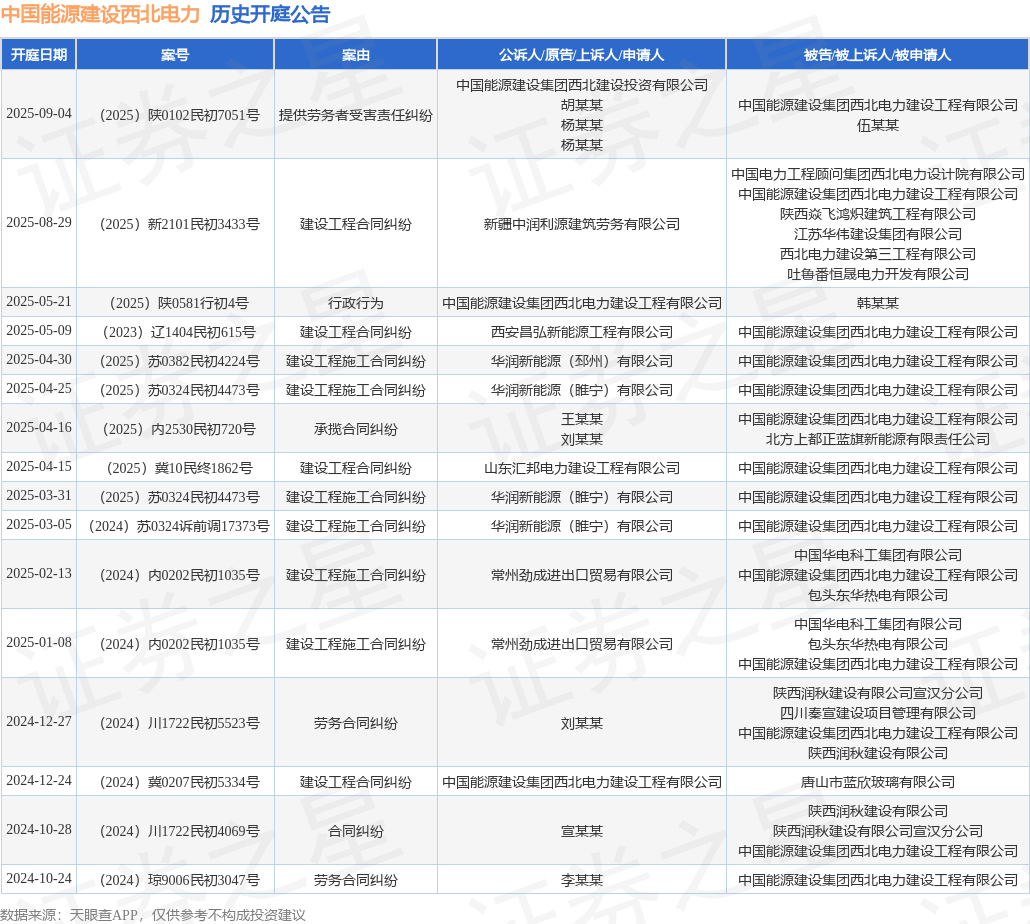Click plaintiff name 李某某

[581, 879]
